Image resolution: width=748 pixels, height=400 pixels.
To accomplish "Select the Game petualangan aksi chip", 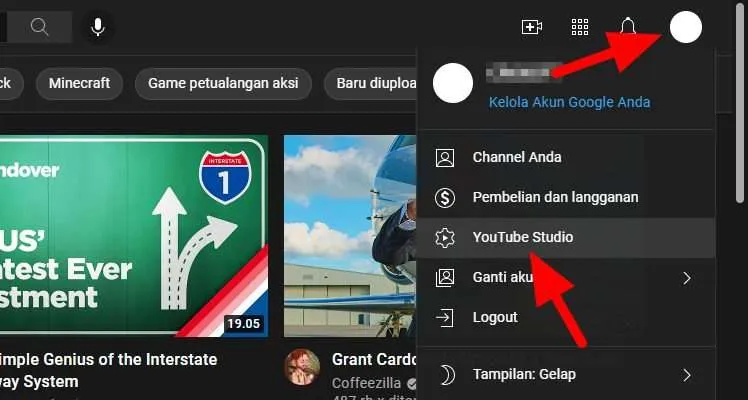I will tap(223, 83).
